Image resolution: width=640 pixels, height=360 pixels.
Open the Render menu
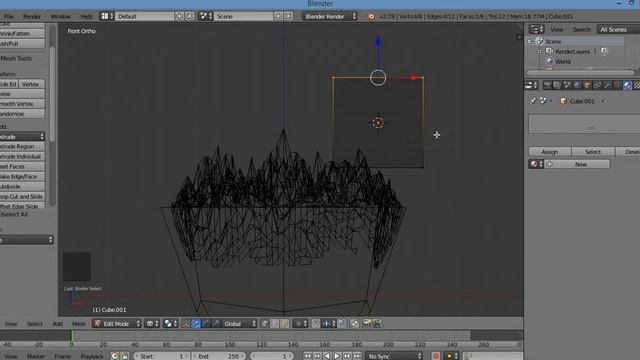[x=32, y=16]
